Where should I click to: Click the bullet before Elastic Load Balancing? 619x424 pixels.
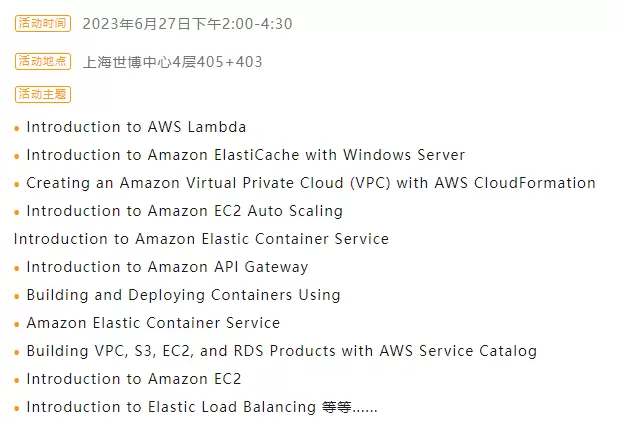[17, 409]
